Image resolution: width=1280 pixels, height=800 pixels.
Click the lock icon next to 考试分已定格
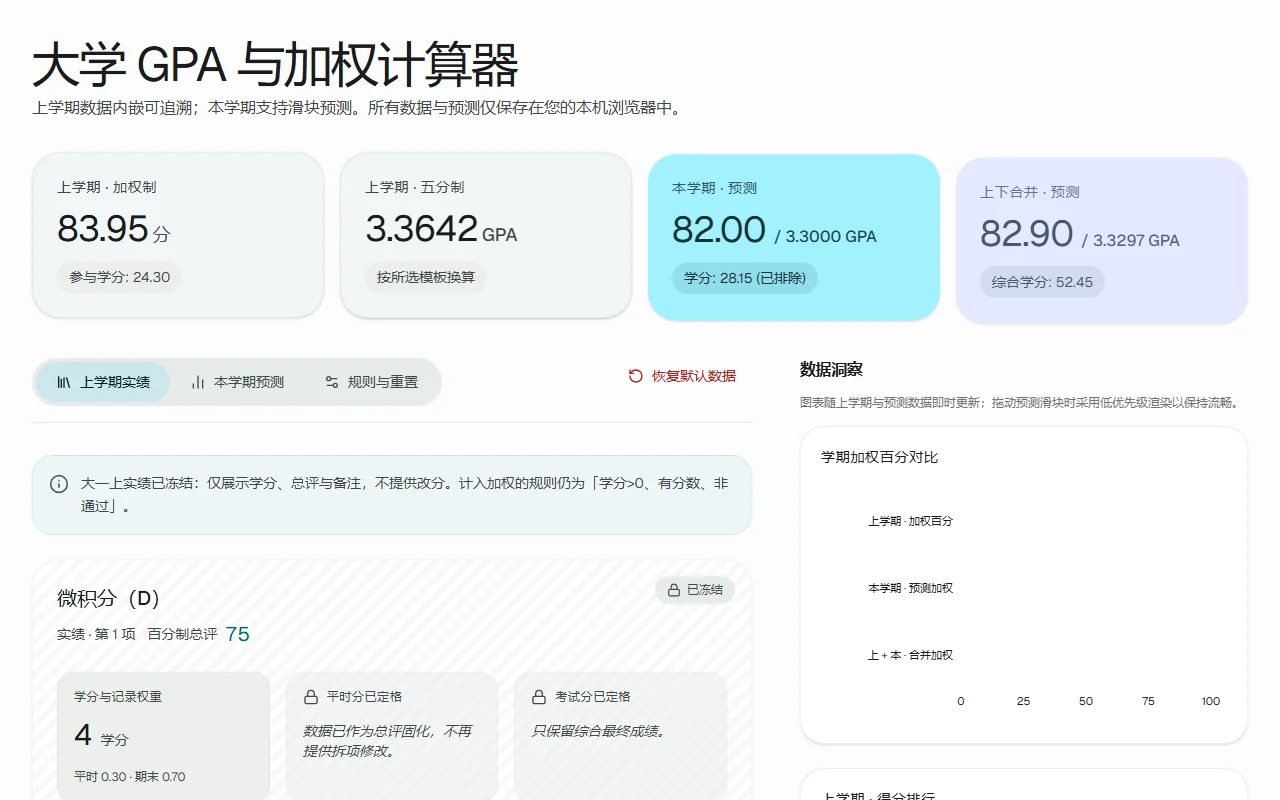coord(538,696)
